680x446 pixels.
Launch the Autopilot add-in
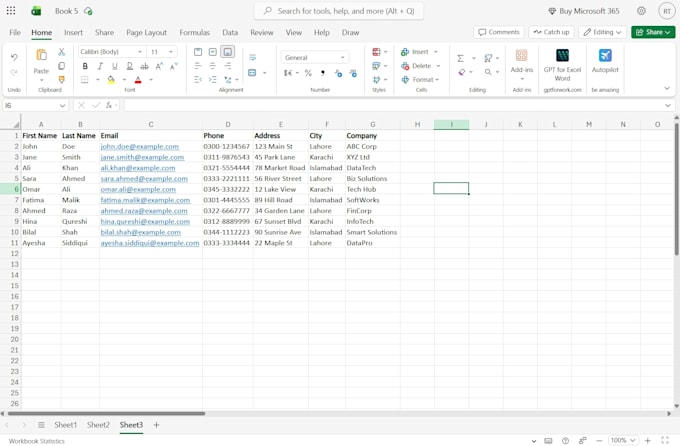pos(605,61)
